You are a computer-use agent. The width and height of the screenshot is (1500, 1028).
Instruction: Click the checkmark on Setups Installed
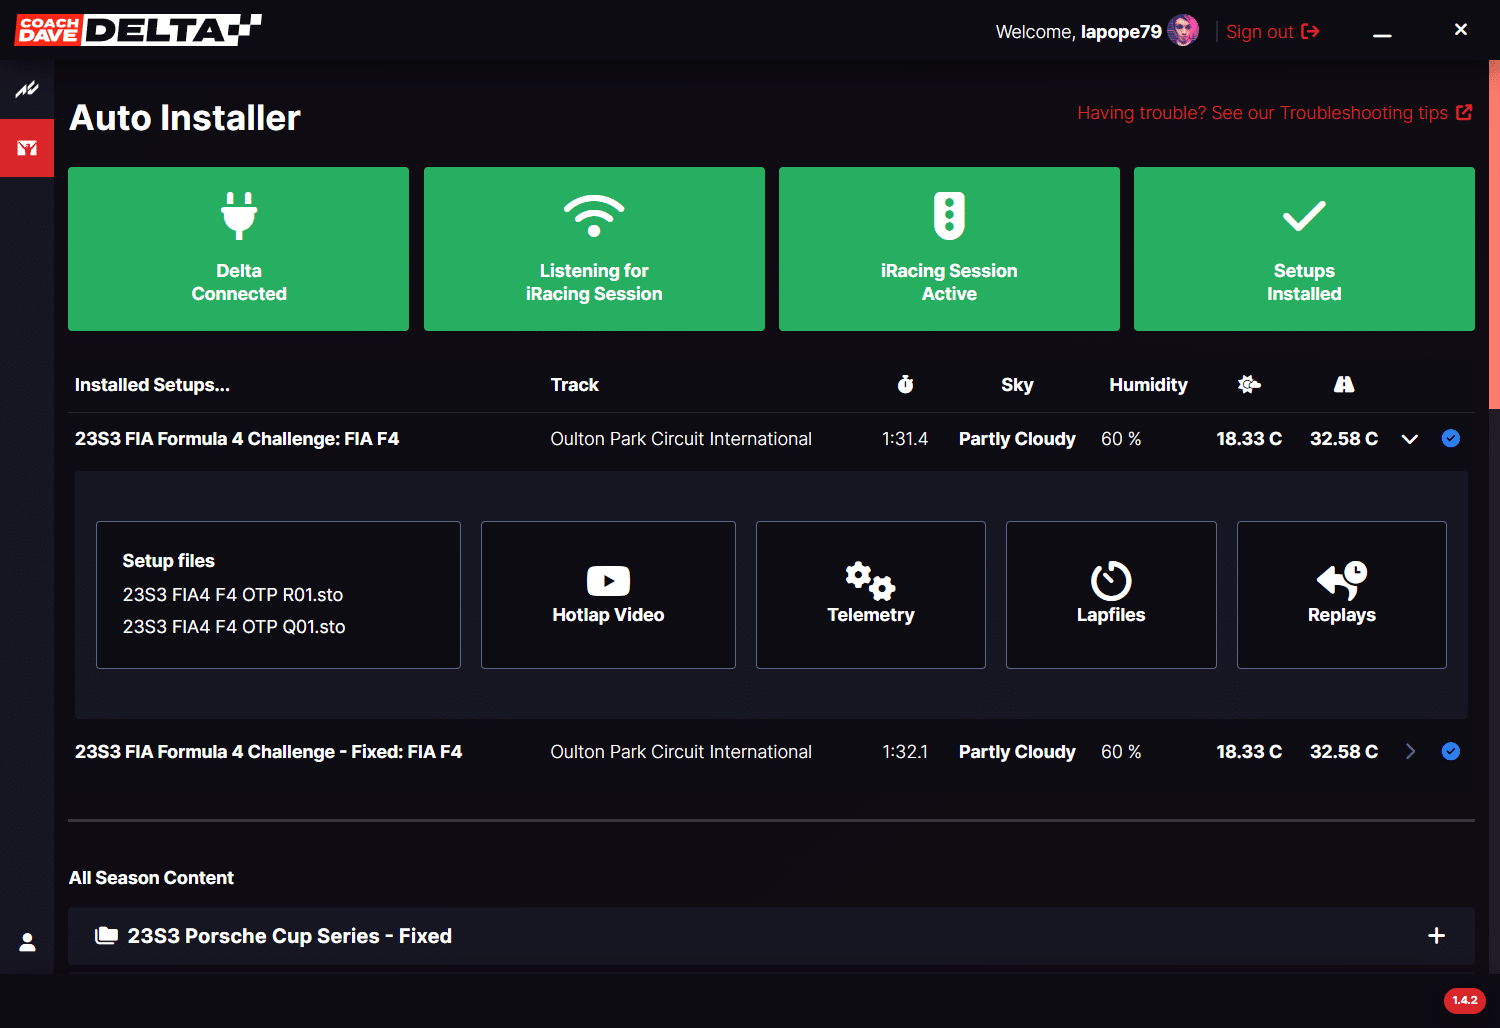(x=1304, y=216)
